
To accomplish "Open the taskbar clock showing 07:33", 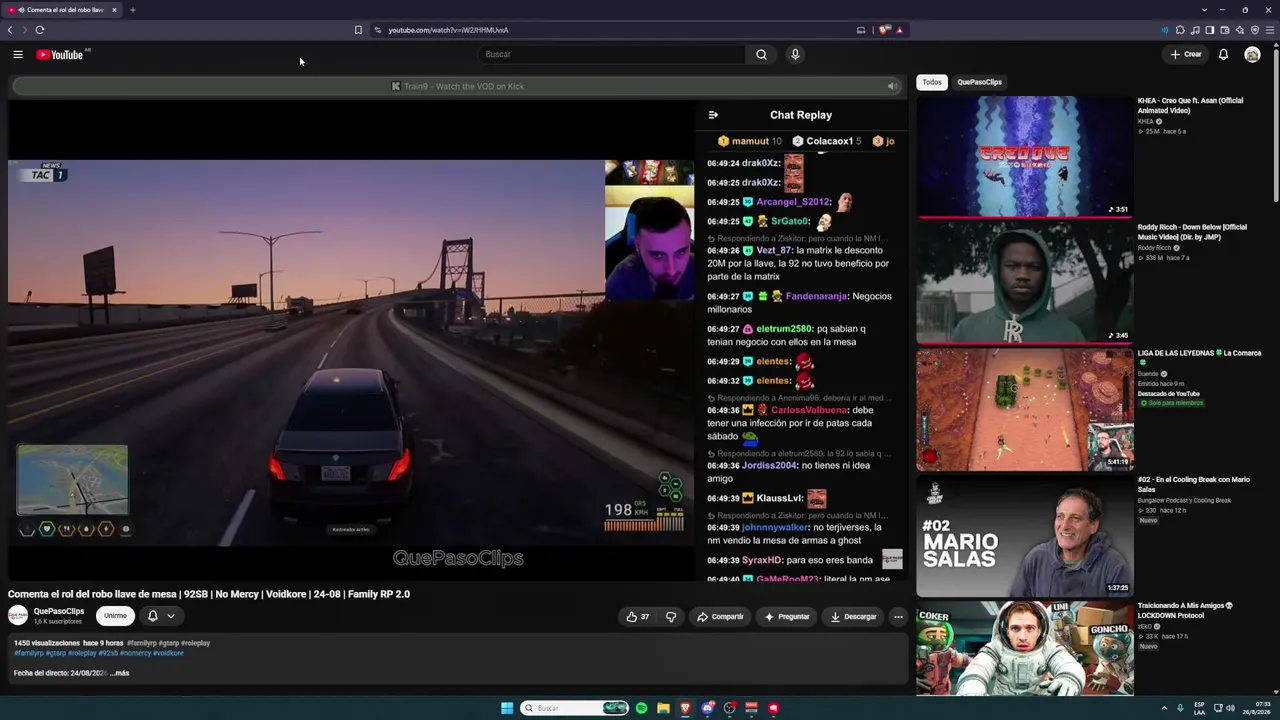I will tap(1256, 708).
